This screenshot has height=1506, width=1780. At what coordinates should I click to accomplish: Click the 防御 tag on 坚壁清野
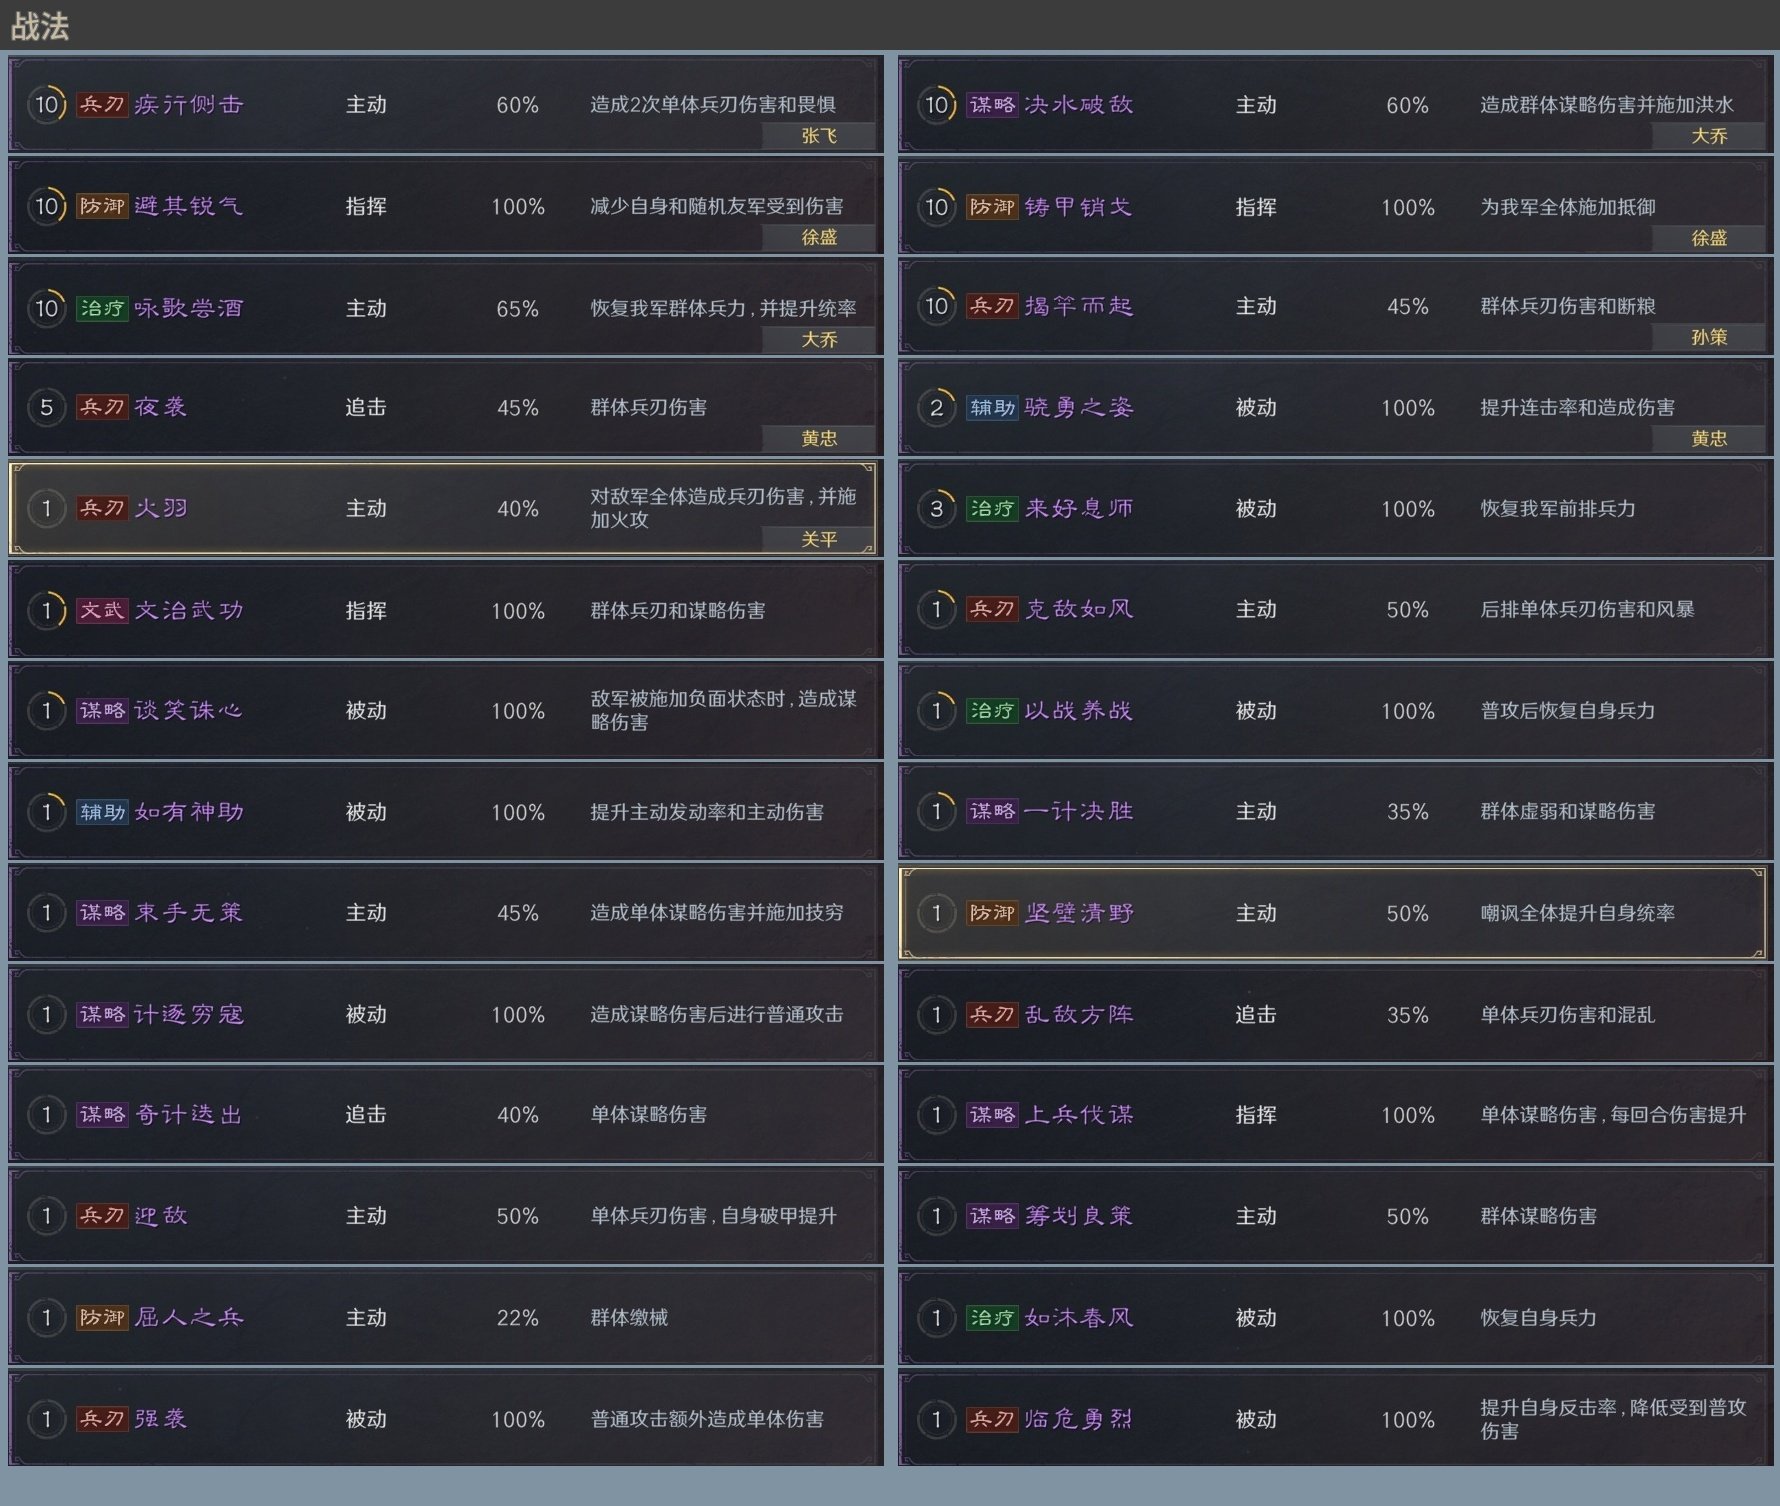(x=992, y=913)
